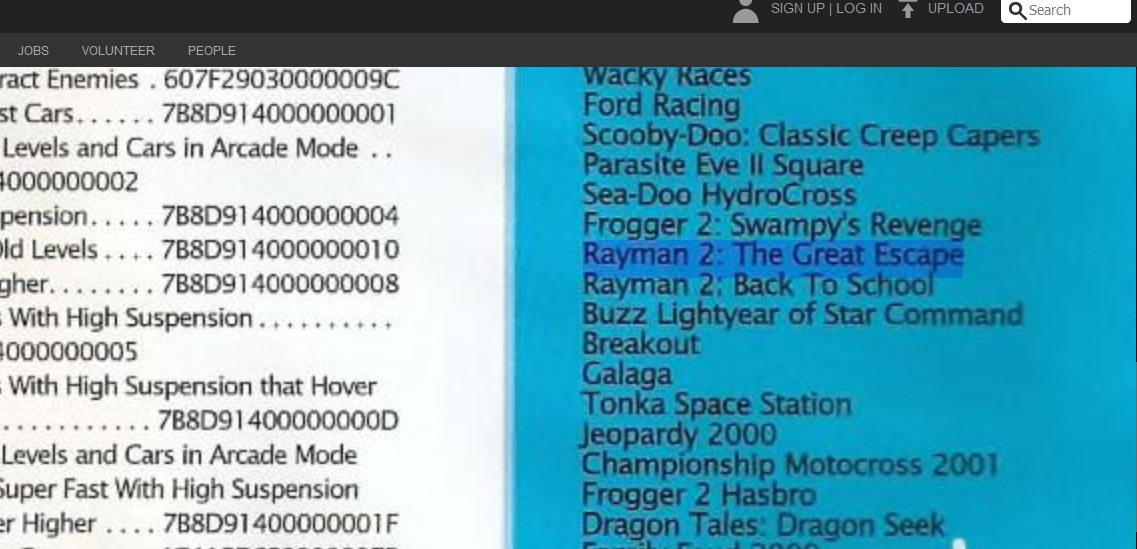Click code 607F29030000009C
Screen dimensions: 1137x549
(x=281, y=80)
